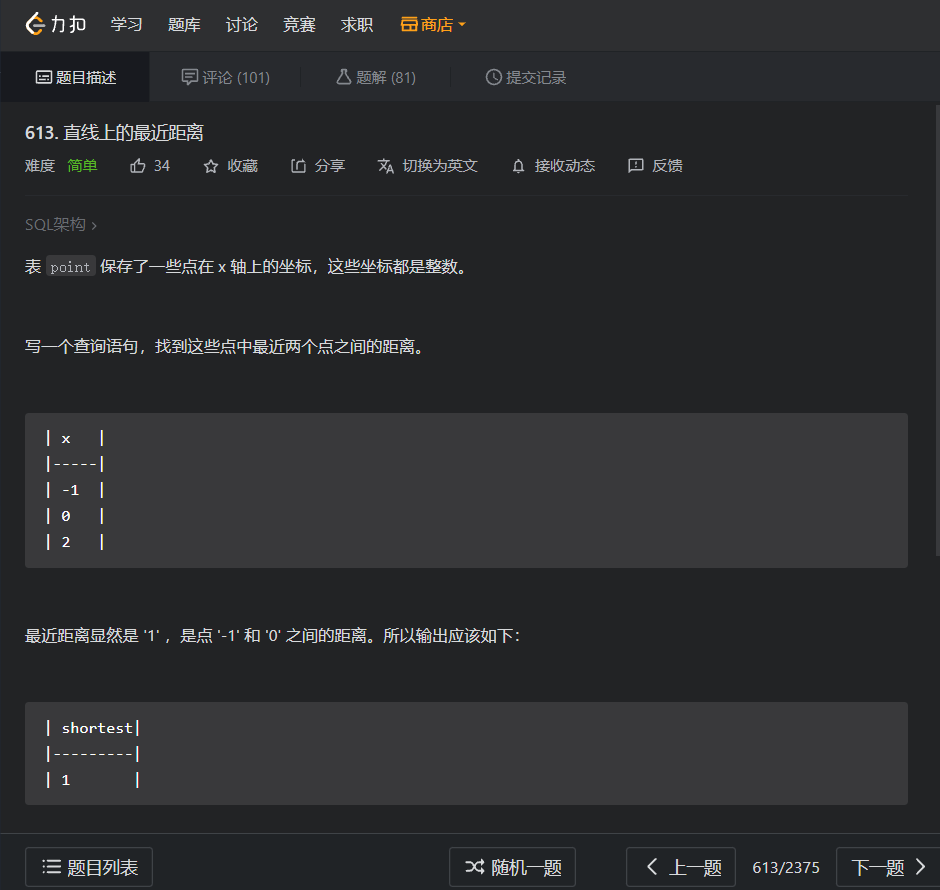Click the vertical scrollbar of description
The width and height of the screenshot is (940, 890).
(937, 330)
